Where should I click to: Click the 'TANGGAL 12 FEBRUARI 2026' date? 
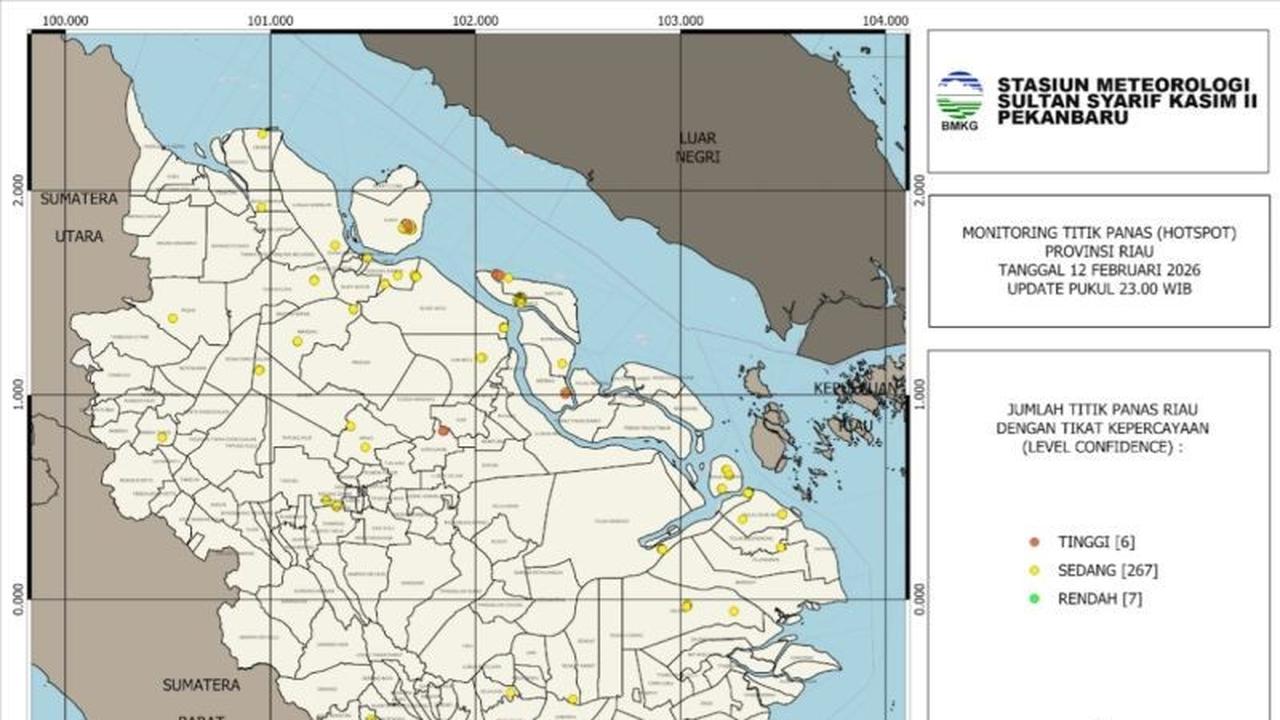1099,271
